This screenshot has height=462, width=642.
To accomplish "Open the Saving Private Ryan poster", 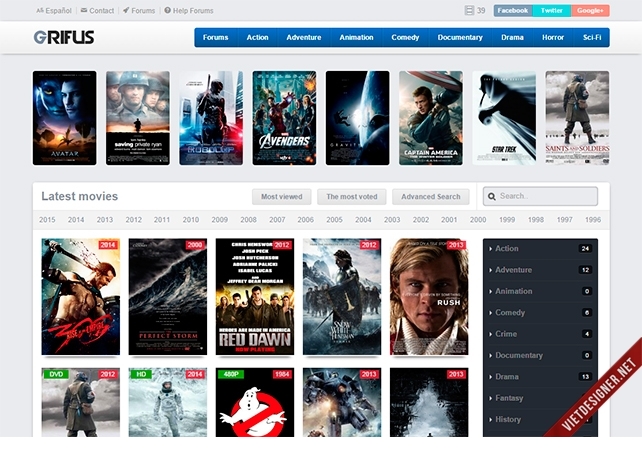I will pyautogui.click(x=138, y=118).
